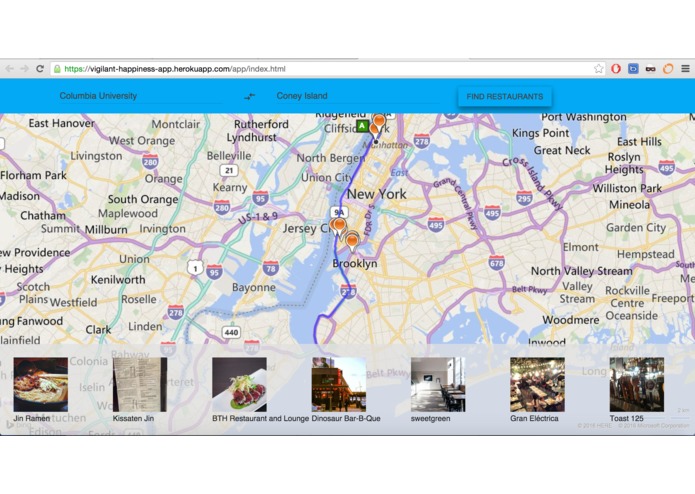
Task: Reload the page with refresh icon
Action: point(40,69)
